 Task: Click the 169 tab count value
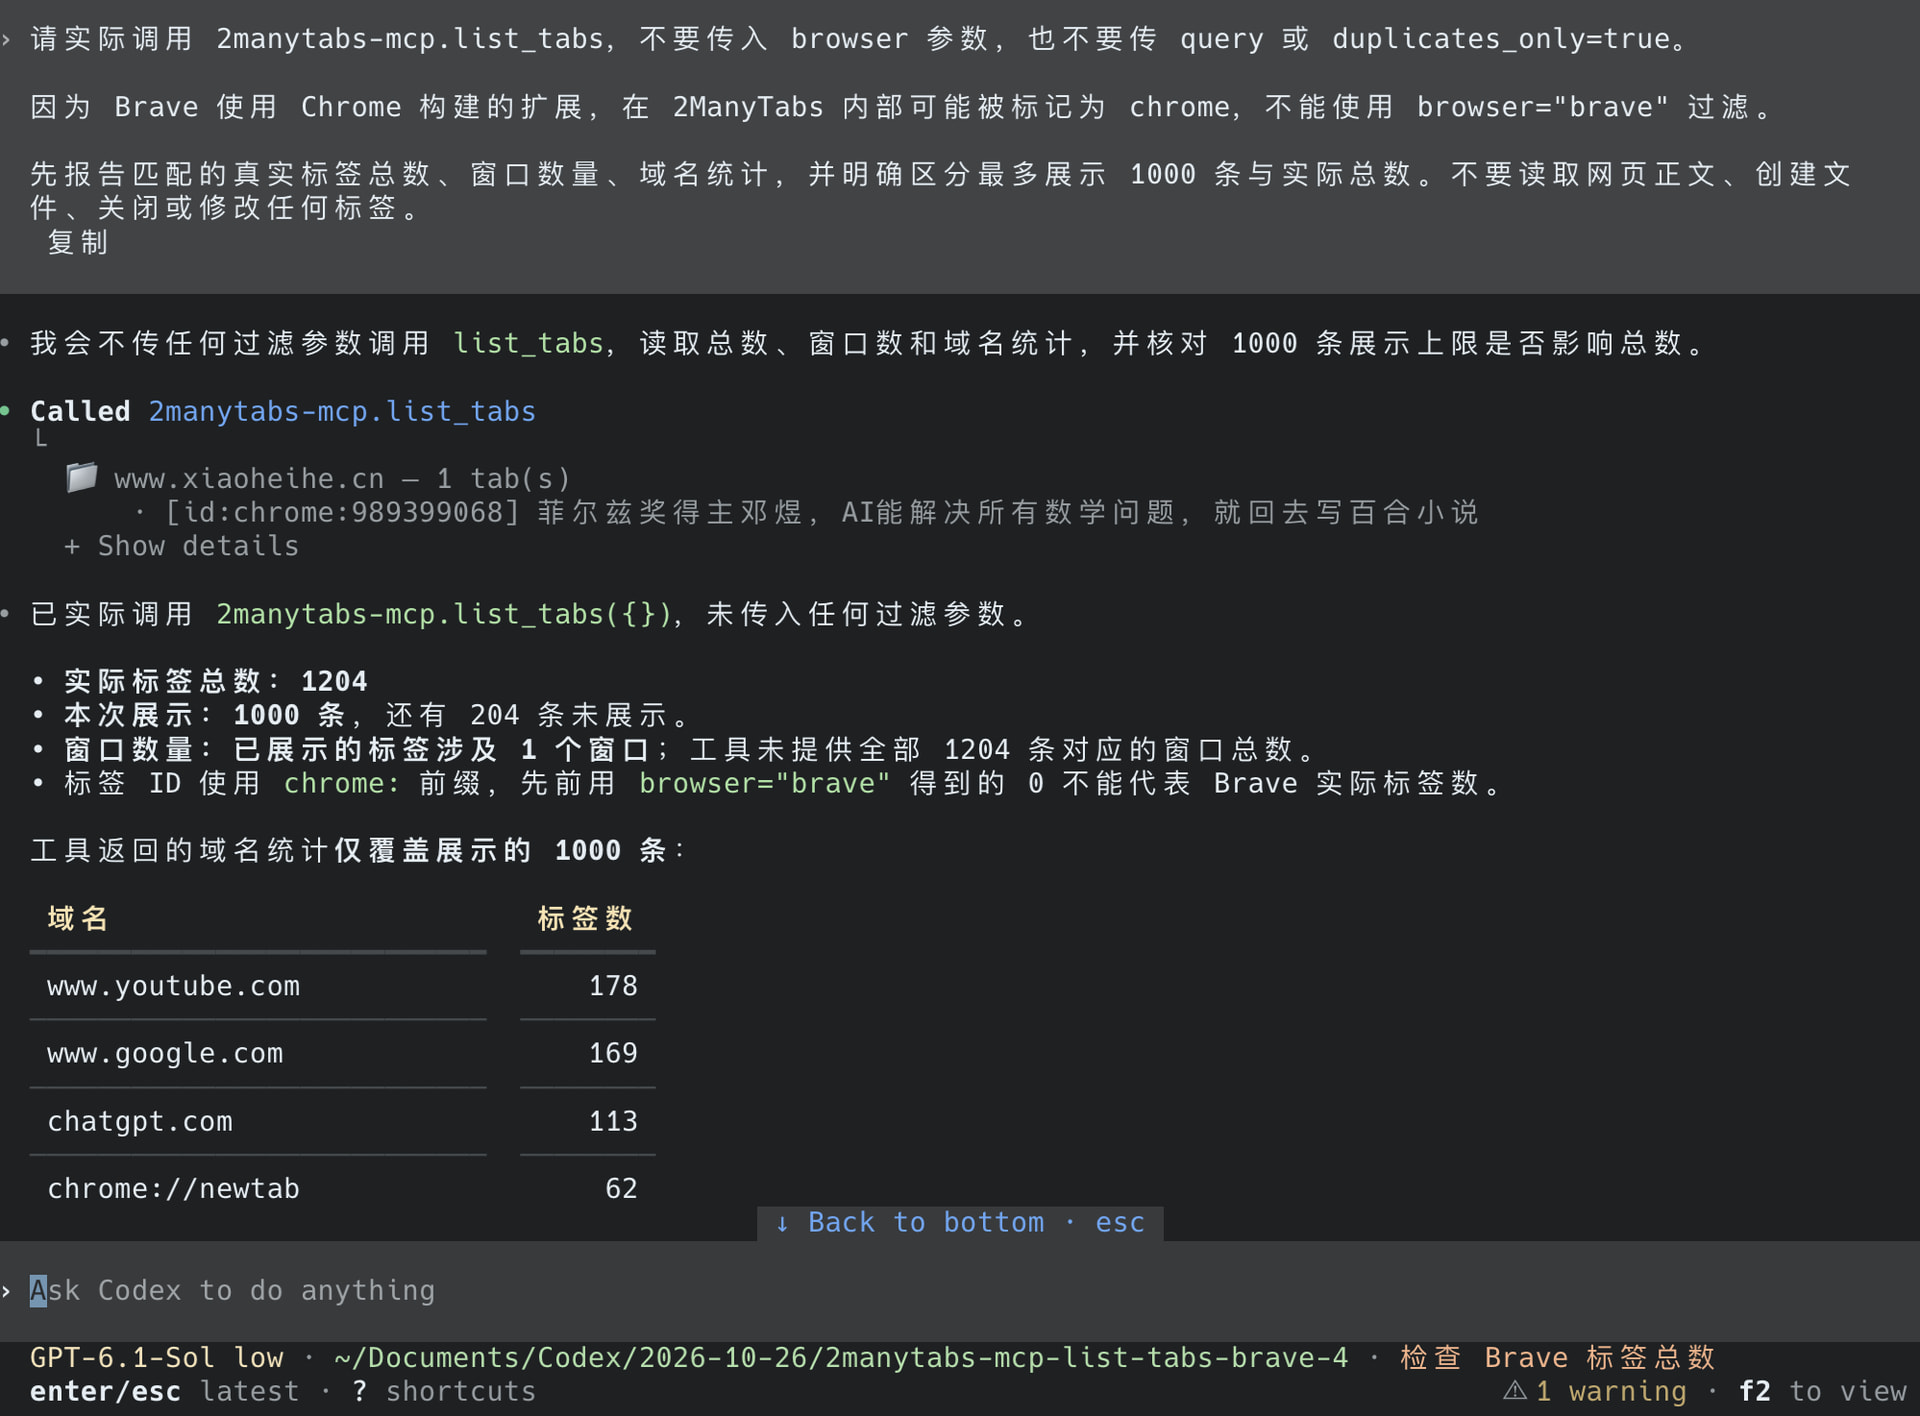pyautogui.click(x=613, y=1053)
